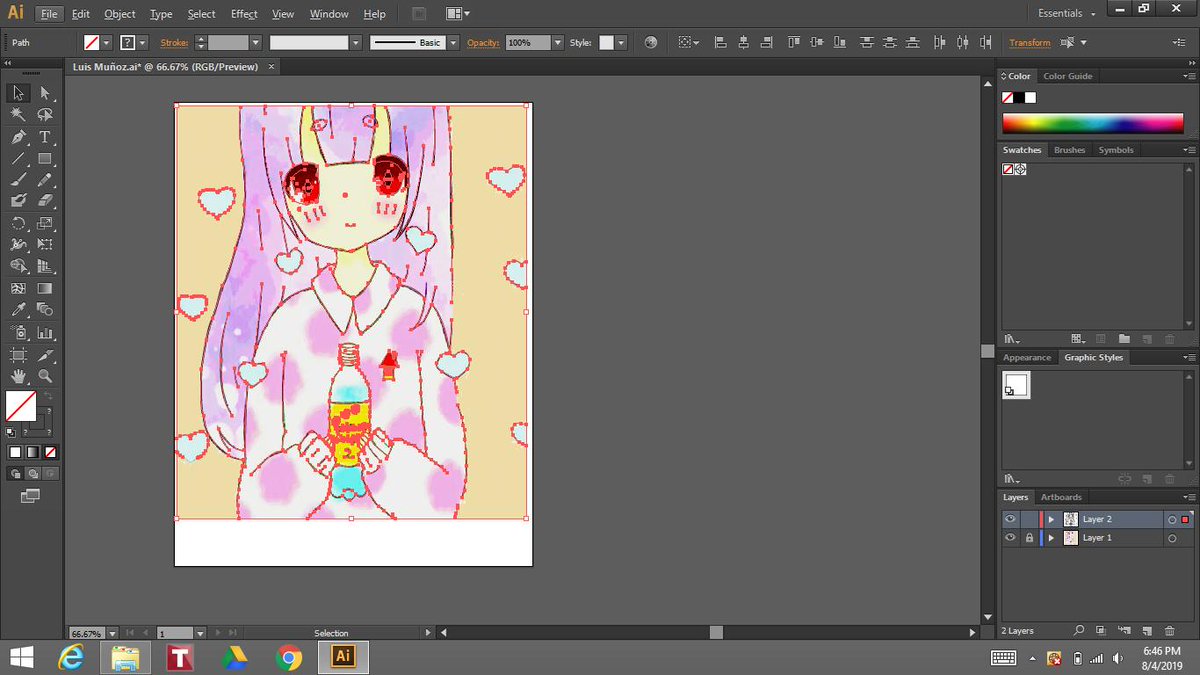The image size is (1200, 675).
Task: Select the Free Transform tool
Action: (45, 245)
